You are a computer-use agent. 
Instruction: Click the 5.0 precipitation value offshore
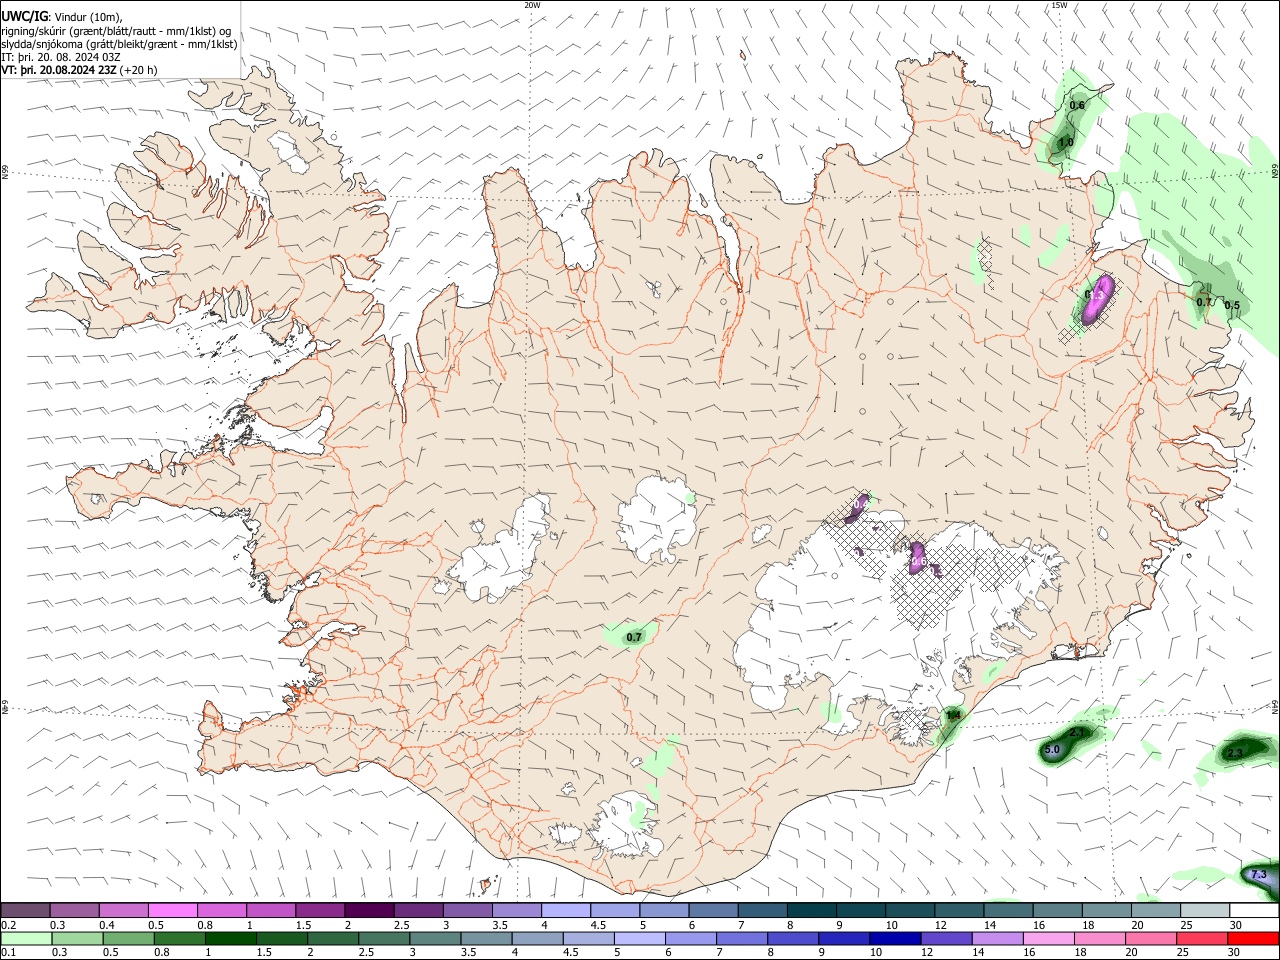coord(1052,749)
